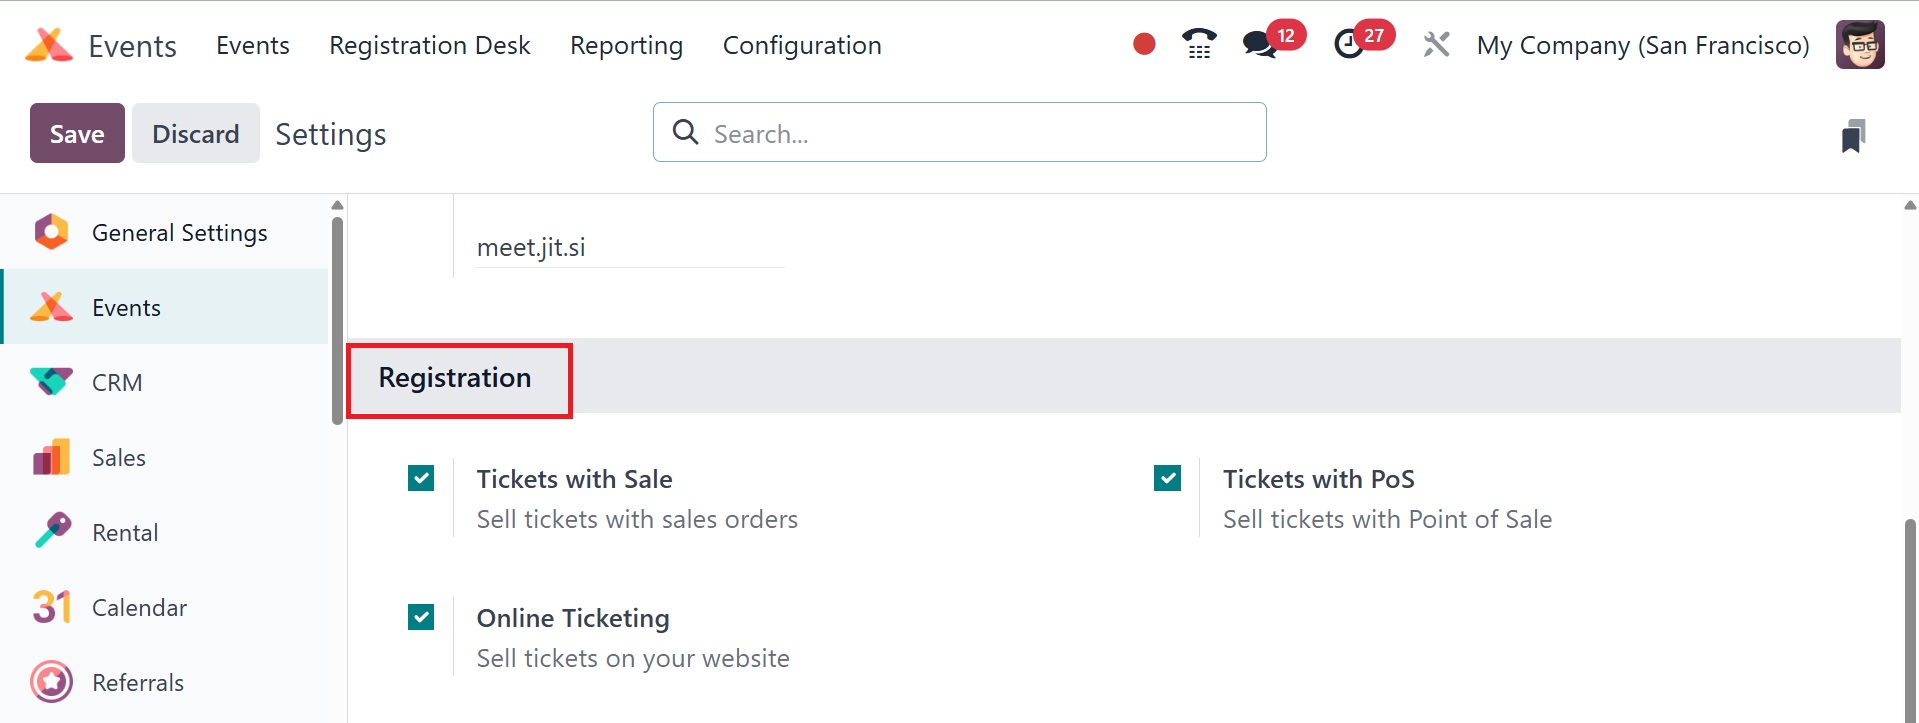Uncheck Tickets with Sale checkbox
Screen dimensions: 1919x723
[x=421, y=479]
